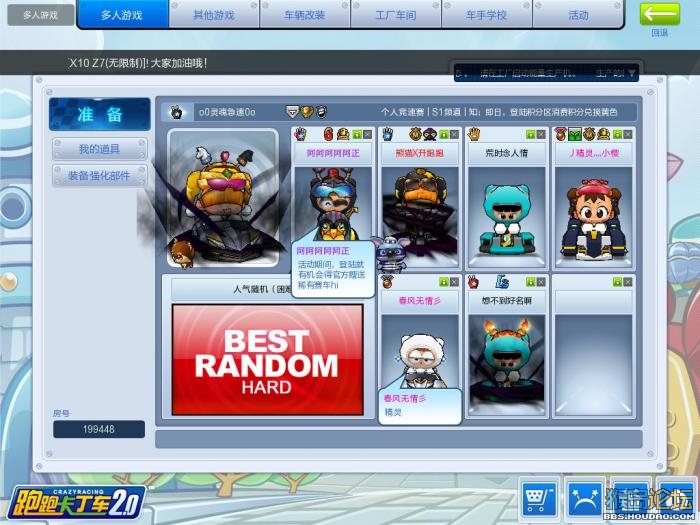
Task: Select player name 丿精灵...小樱
Action: pos(594,153)
